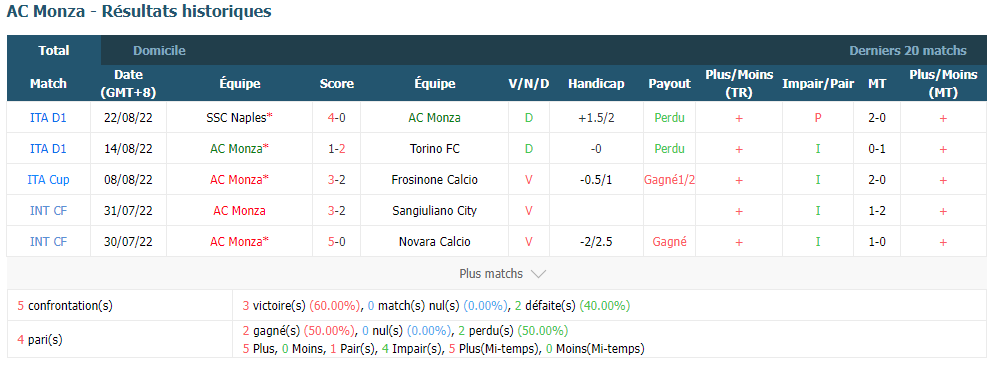The width and height of the screenshot is (994, 368).
Task: Click AC Monza in the 14/08/22 row
Action: pyautogui.click(x=236, y=149)
